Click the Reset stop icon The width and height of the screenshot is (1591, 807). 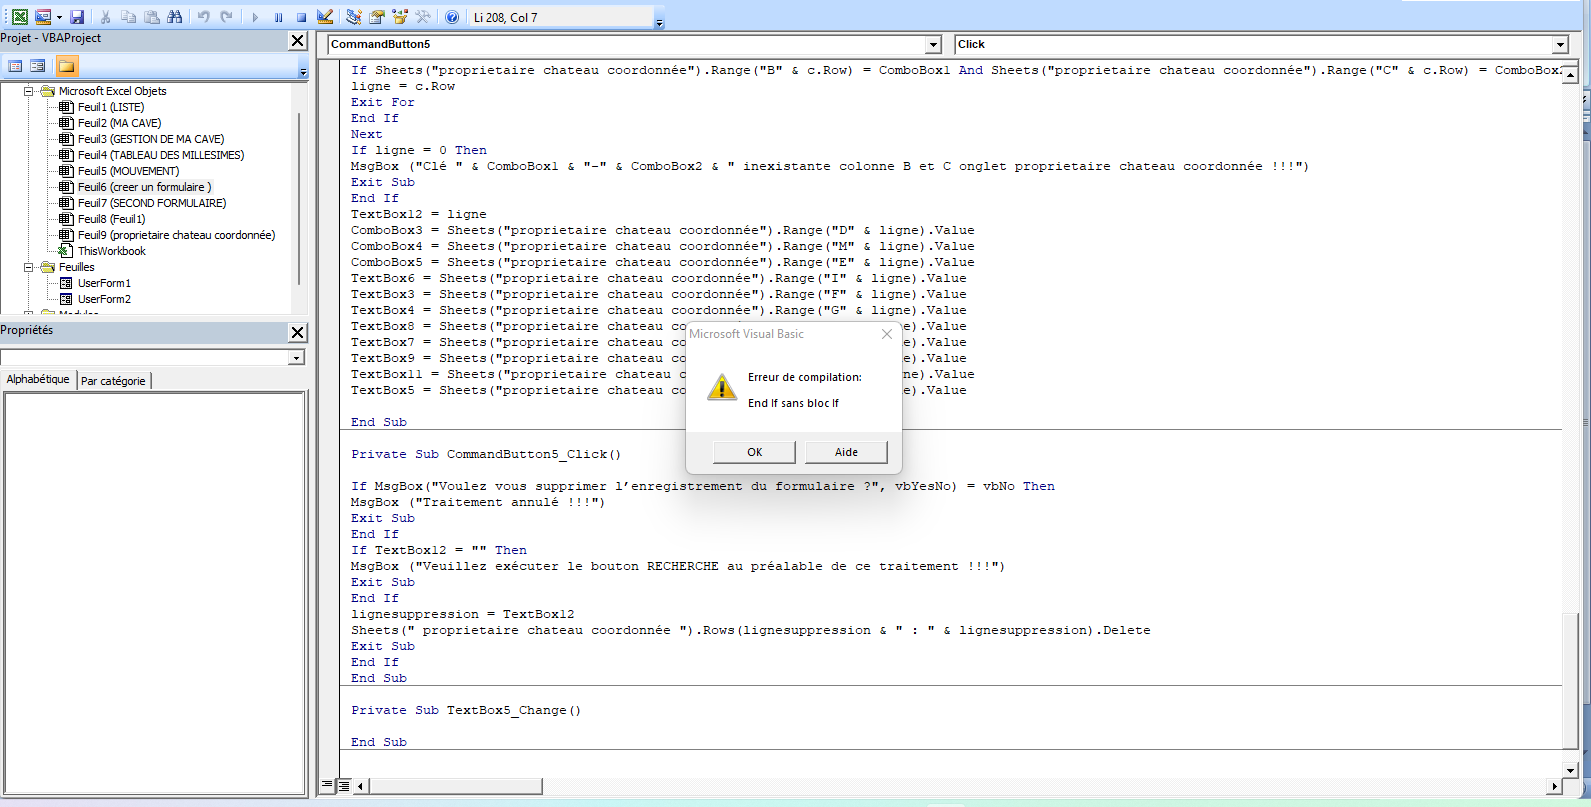301,17
